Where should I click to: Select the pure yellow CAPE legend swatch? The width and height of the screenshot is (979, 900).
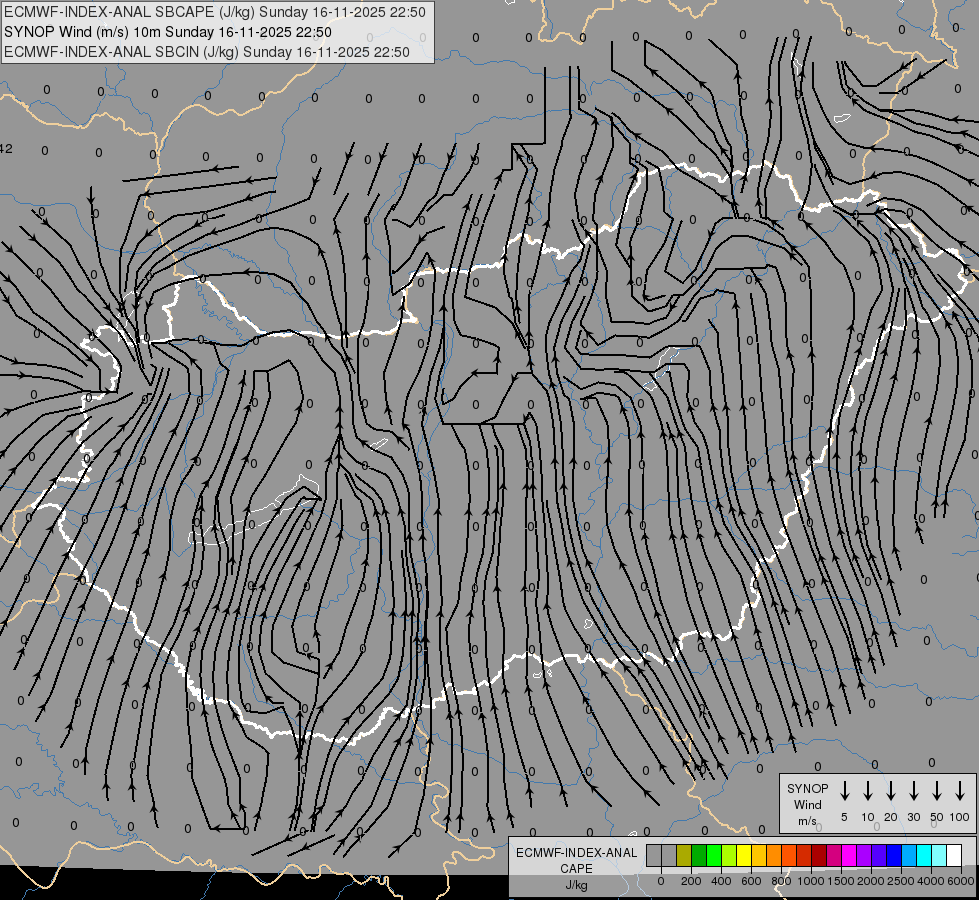(x=744, y=855)
